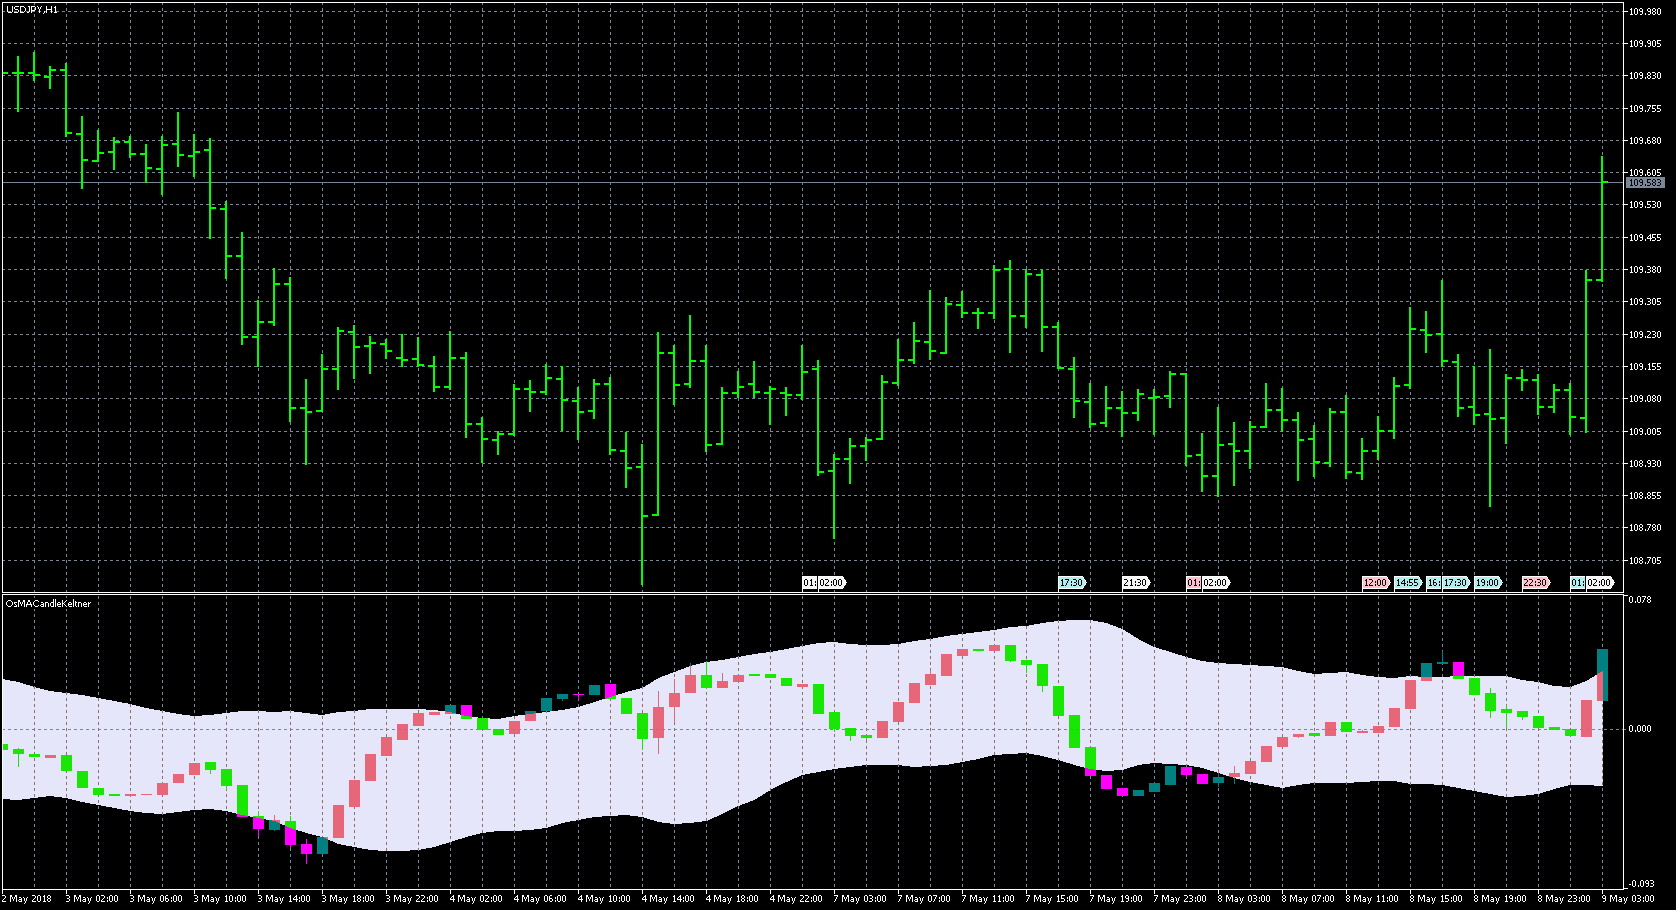1676x910 pixels.
Task: Click the 8 May 15:00 time label
Action: (1436, 899)
